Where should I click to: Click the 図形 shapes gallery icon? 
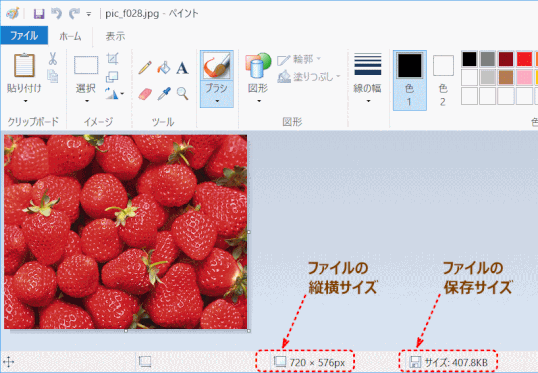pos(258,65)
